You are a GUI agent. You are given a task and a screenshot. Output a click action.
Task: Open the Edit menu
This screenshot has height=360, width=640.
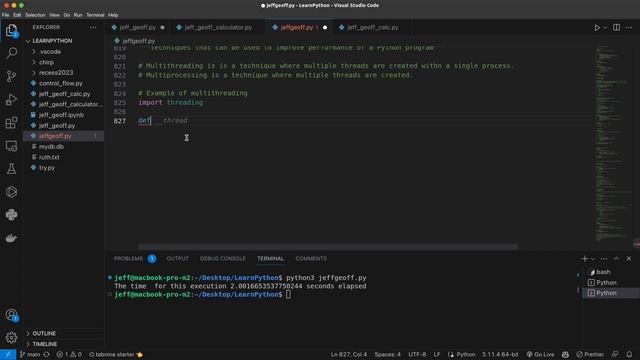click(17, 15)
